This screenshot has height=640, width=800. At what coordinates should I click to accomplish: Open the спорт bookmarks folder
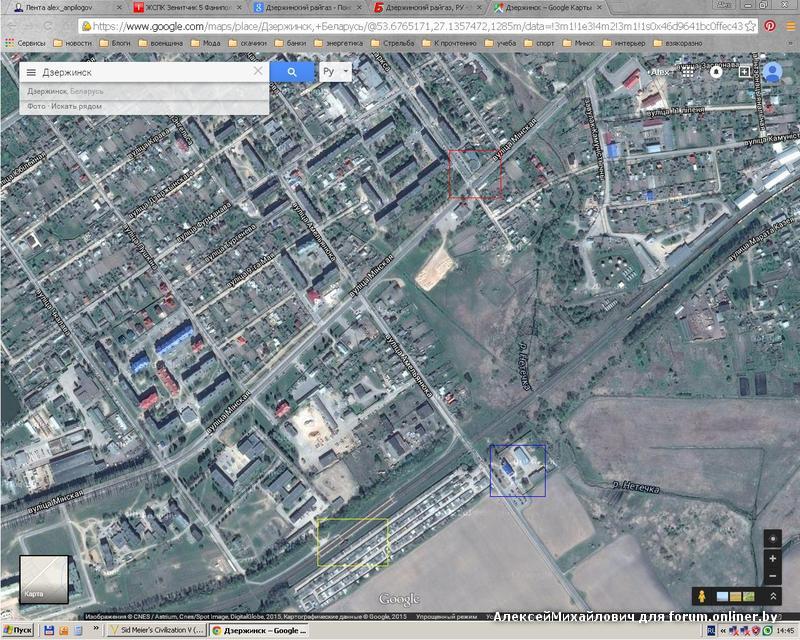(x=539, y=43)
